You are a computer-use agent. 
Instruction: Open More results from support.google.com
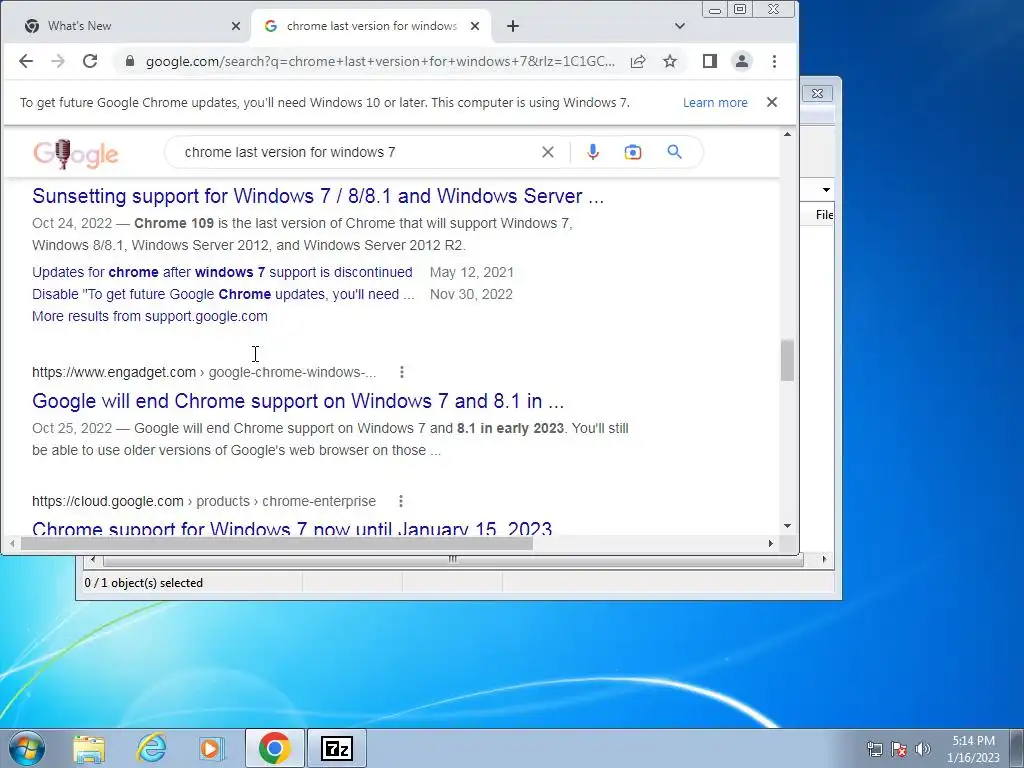pos(150,316)
